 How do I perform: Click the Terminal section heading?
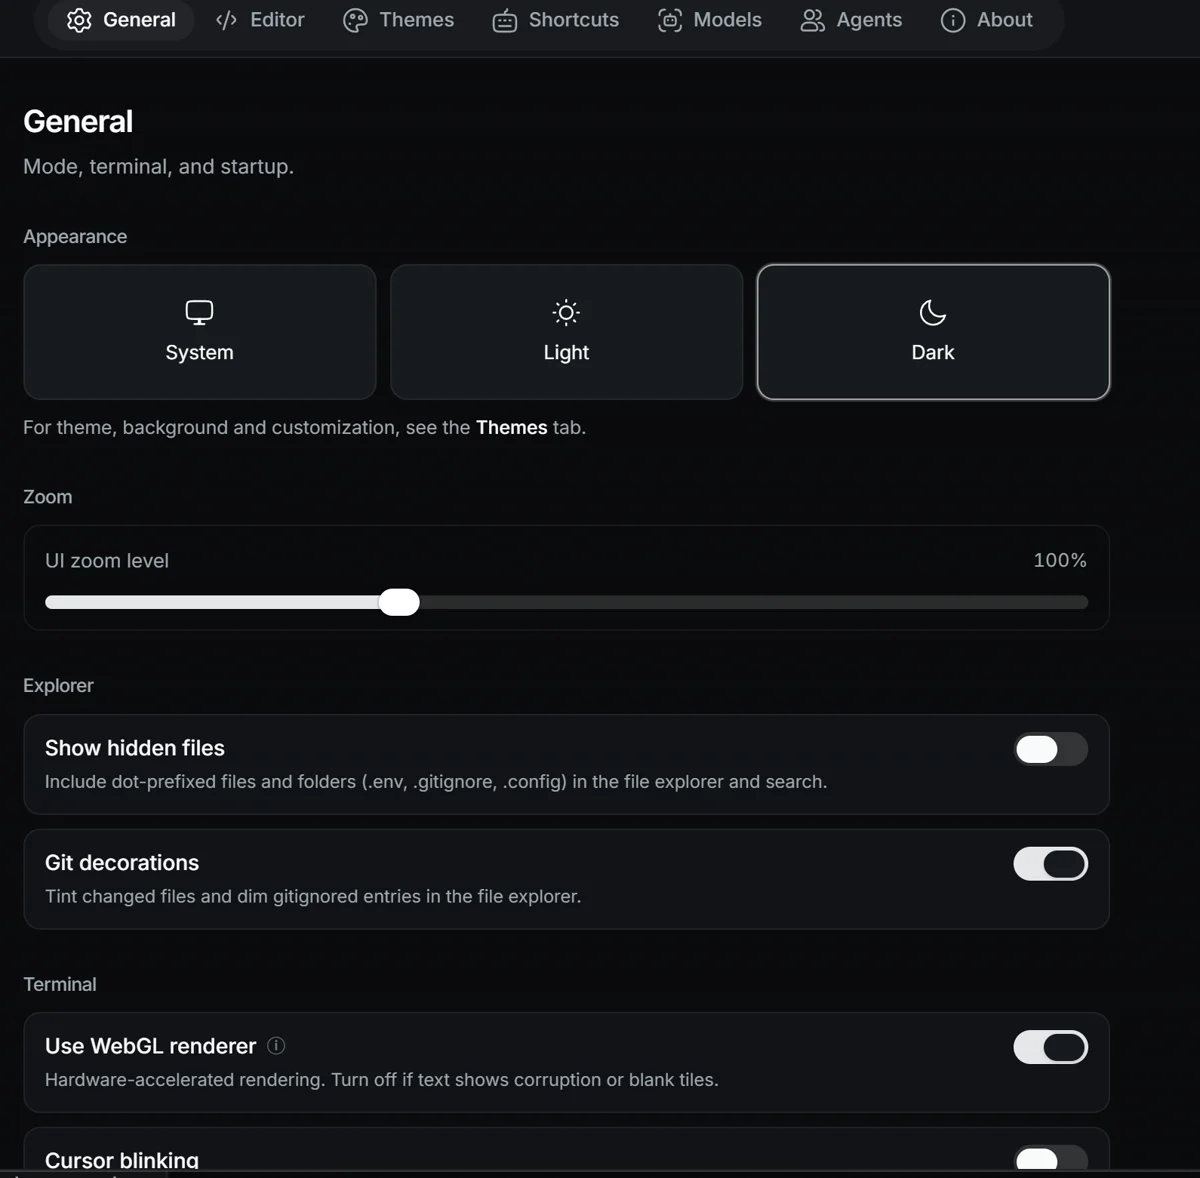pos(60,984)
